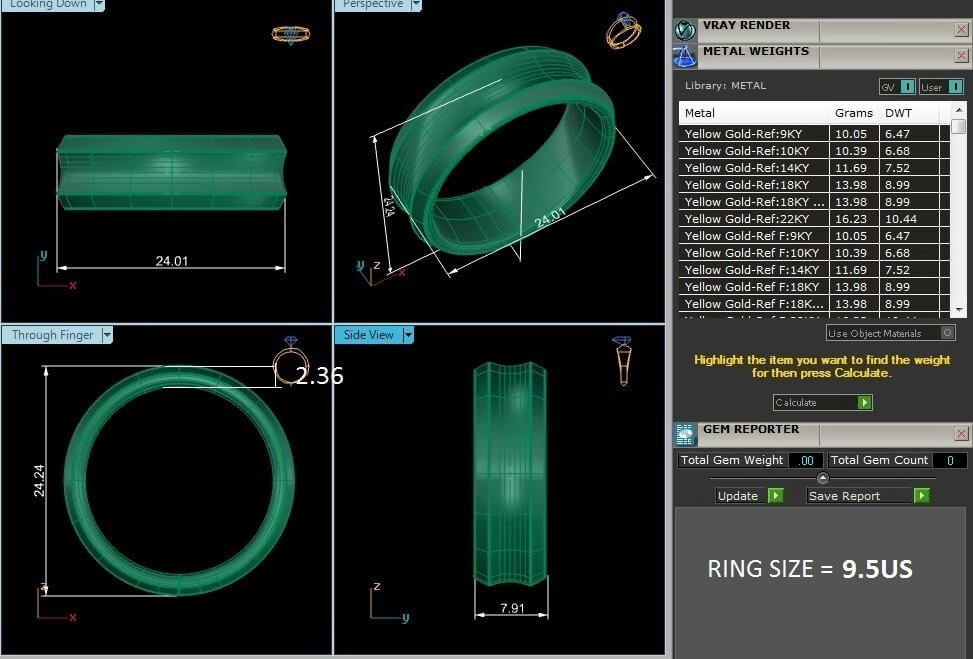The width and height of the screenshot is (973, 659).
Task: Close the Gem Reporter panel
Action: 961,434
